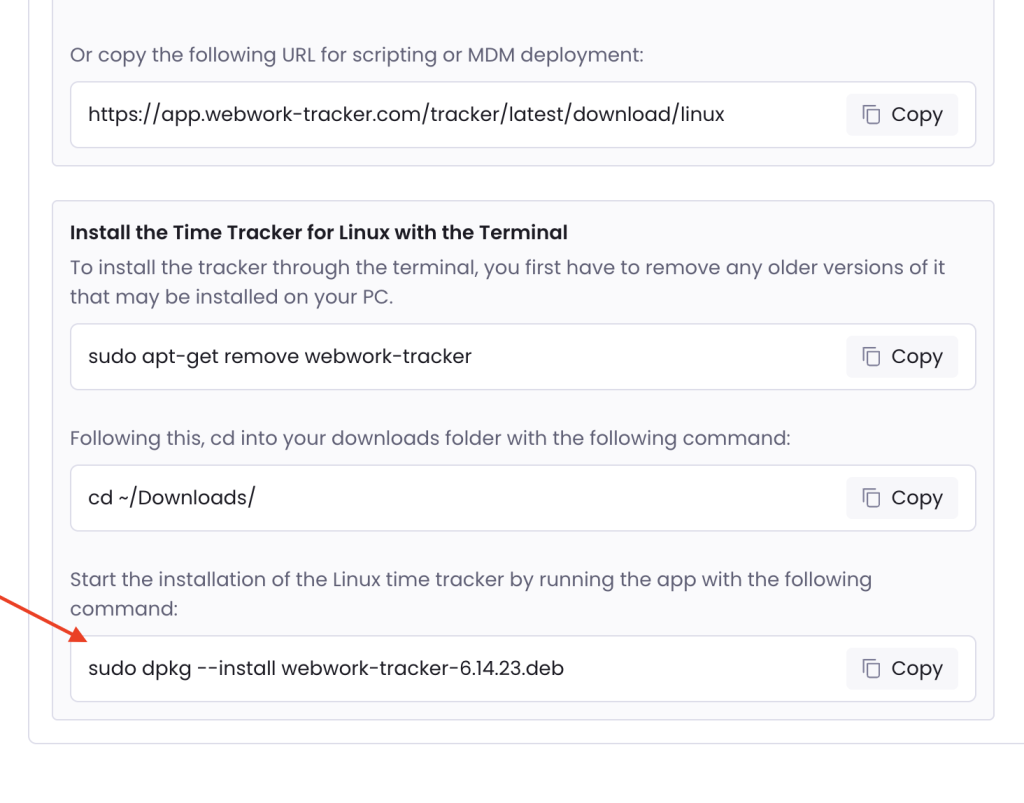Image resolution: width=1024 pixels, height=803 pixels.
Task: Copy the Linux download URL
Action: tap(902, 115)
